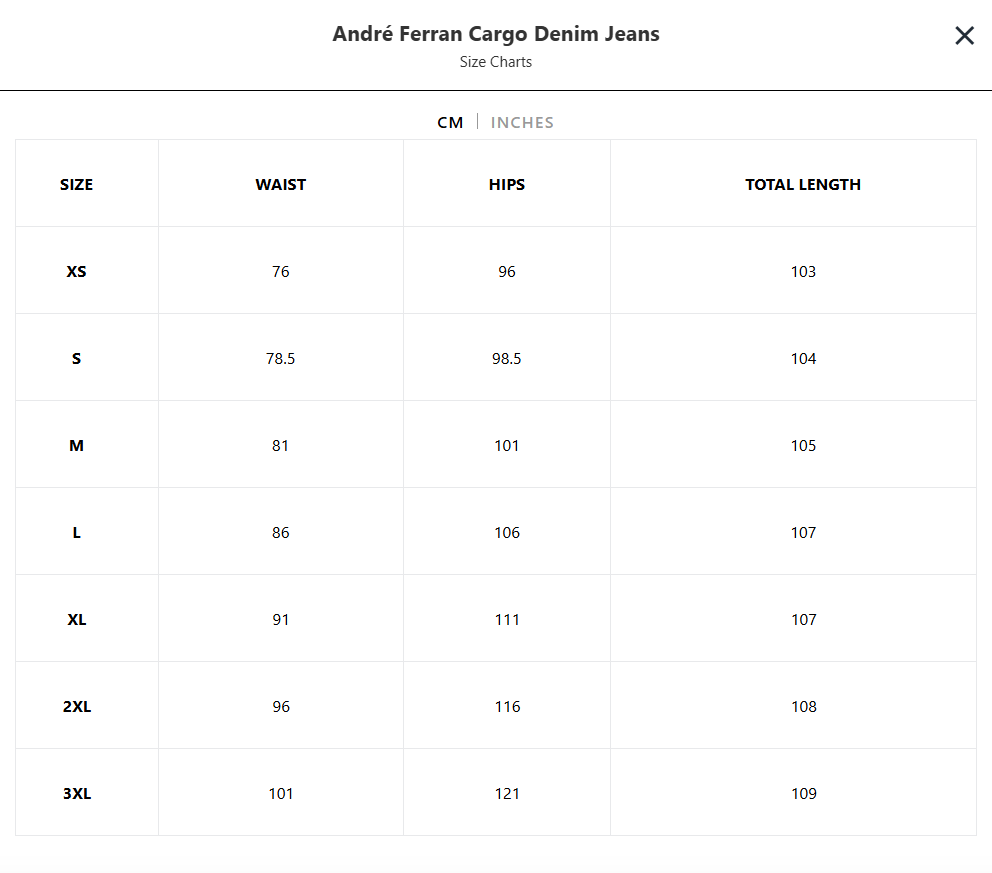
Task: Click the André Ferran Cargo Denim Jeans title
Action: (x=496, y=34)
